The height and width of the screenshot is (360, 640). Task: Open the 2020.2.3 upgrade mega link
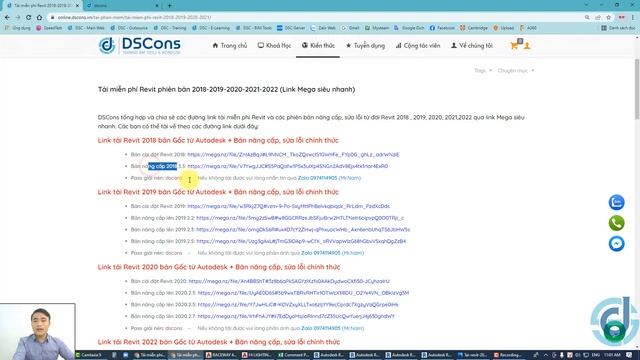pos(303,293)
